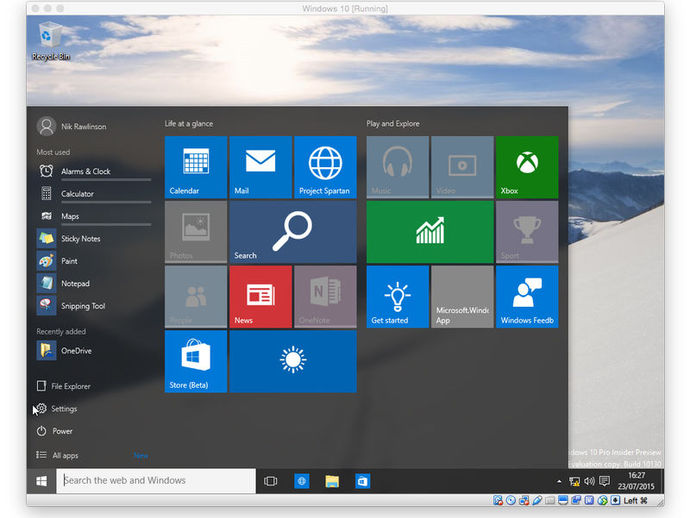690x518 pixels.
Task: Open the green Money chart tile
Action: [430, 232]
